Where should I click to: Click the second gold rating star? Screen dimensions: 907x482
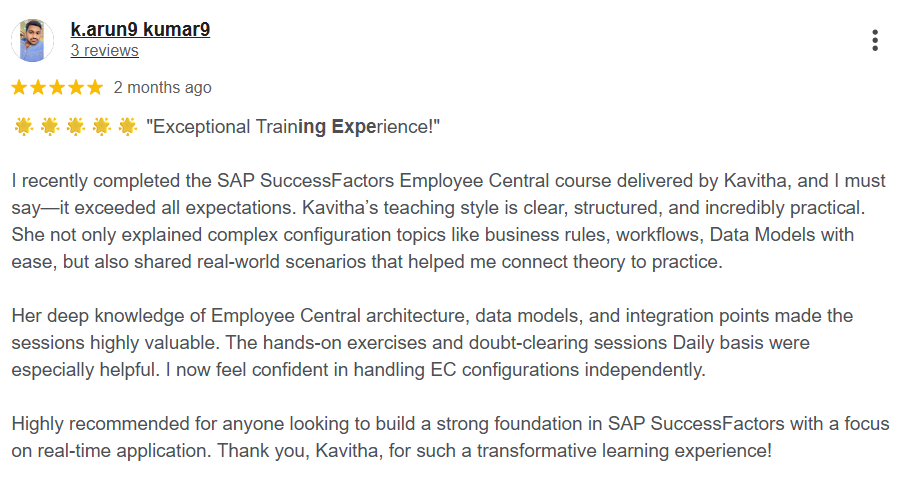38,87
